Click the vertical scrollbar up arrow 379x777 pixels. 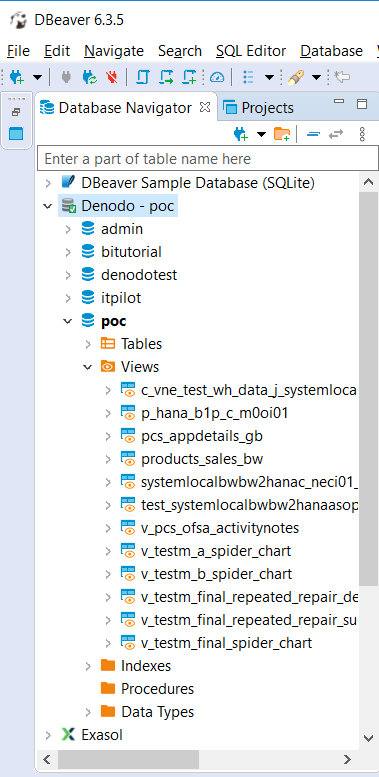[368, 182]
